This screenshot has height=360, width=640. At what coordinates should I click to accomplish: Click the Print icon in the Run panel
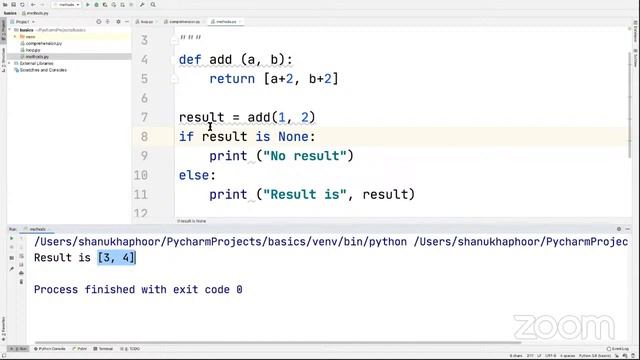coord(21,273)
